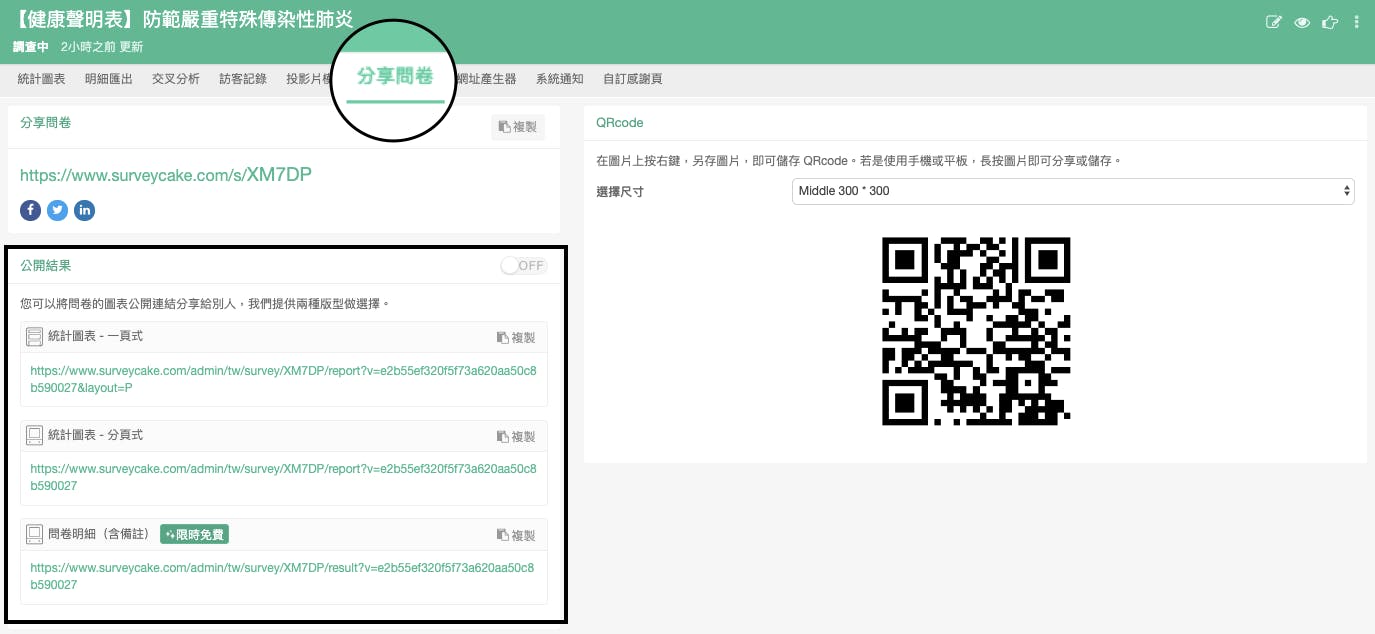Click the icon beside 問卷明細（含備註）
The height and width of the screenshot is (634, 1375).
pos(35,534)
